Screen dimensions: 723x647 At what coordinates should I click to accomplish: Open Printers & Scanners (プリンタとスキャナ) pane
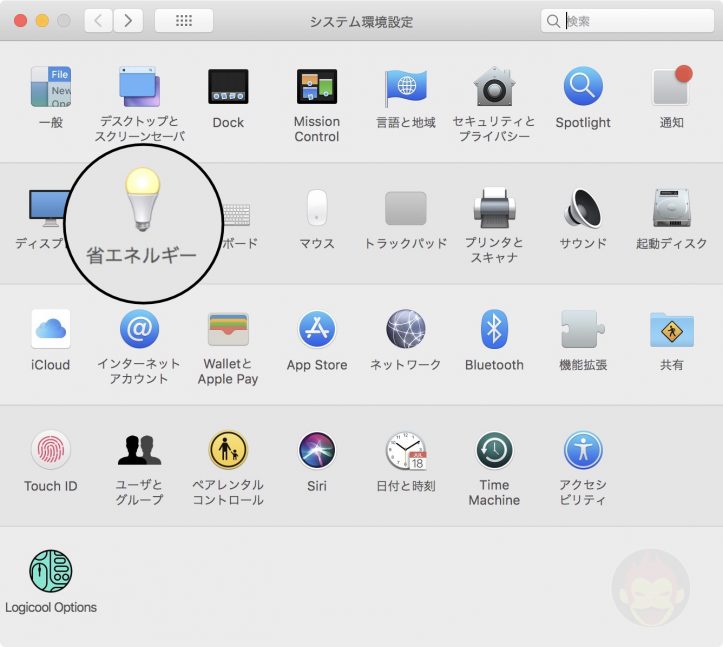[494, 208]
